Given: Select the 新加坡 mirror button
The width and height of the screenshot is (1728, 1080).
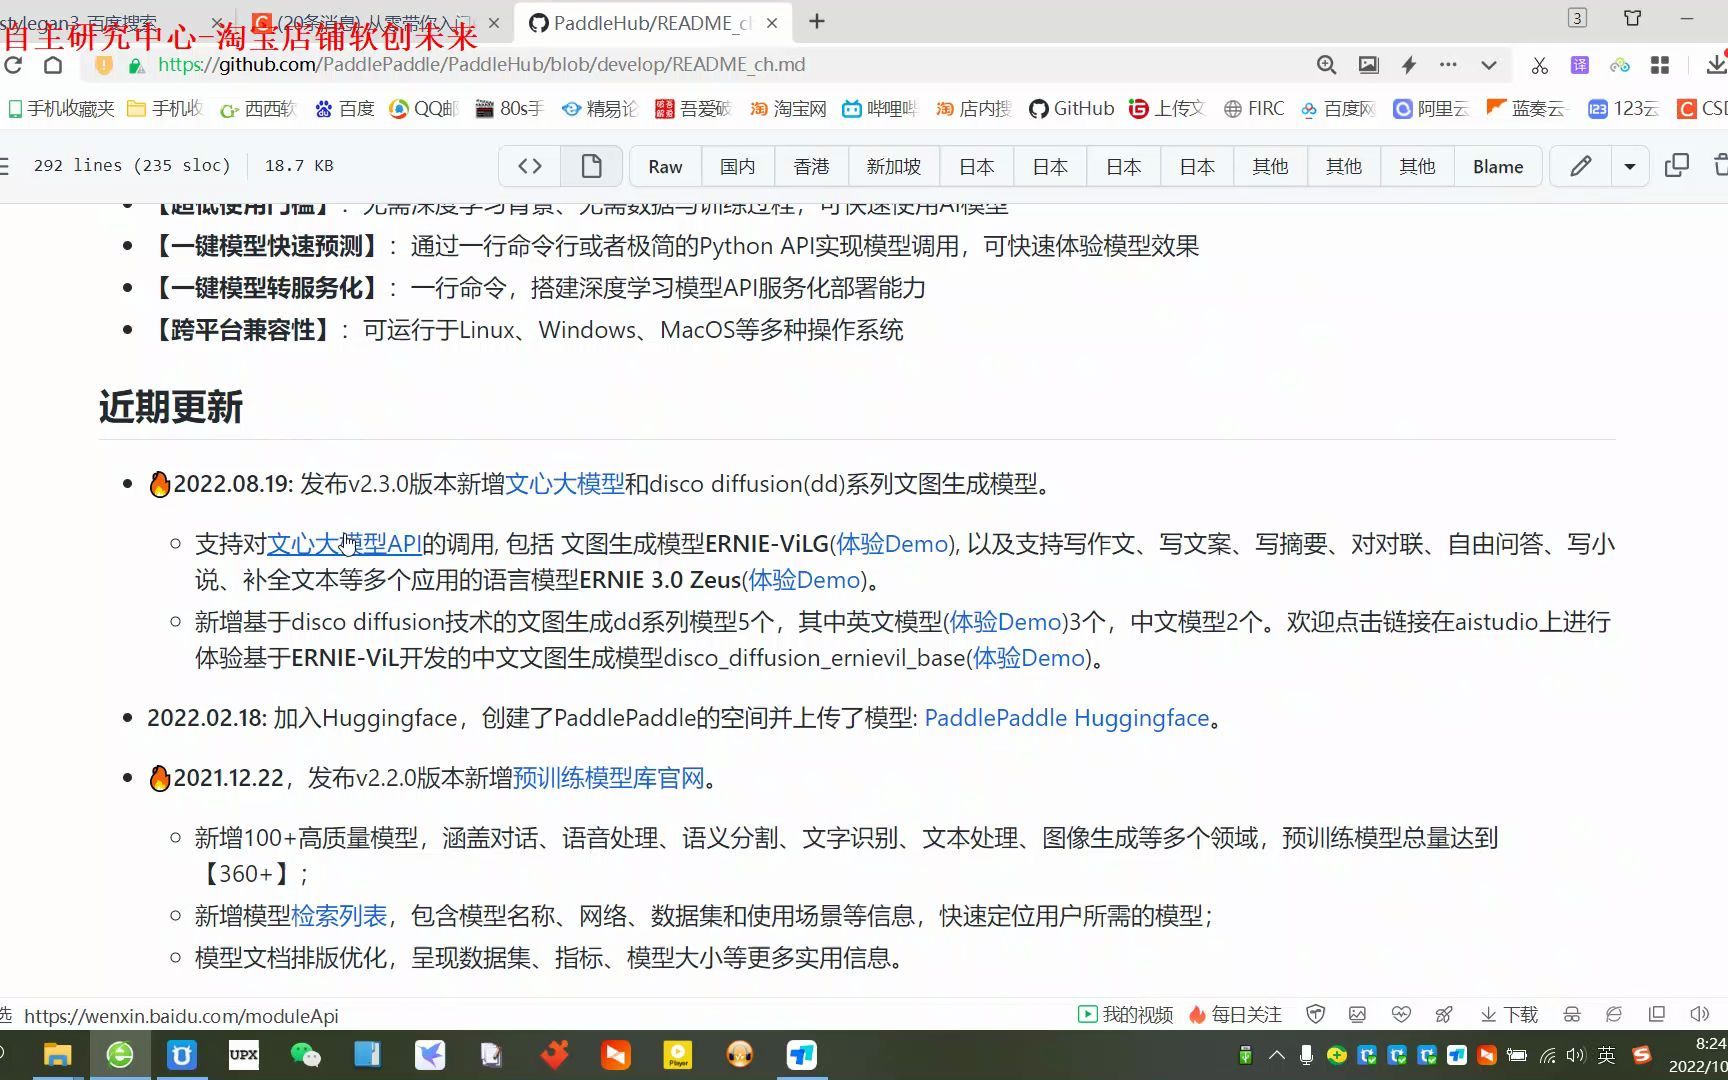Looking at the screenshot, I should pos(894,166).
